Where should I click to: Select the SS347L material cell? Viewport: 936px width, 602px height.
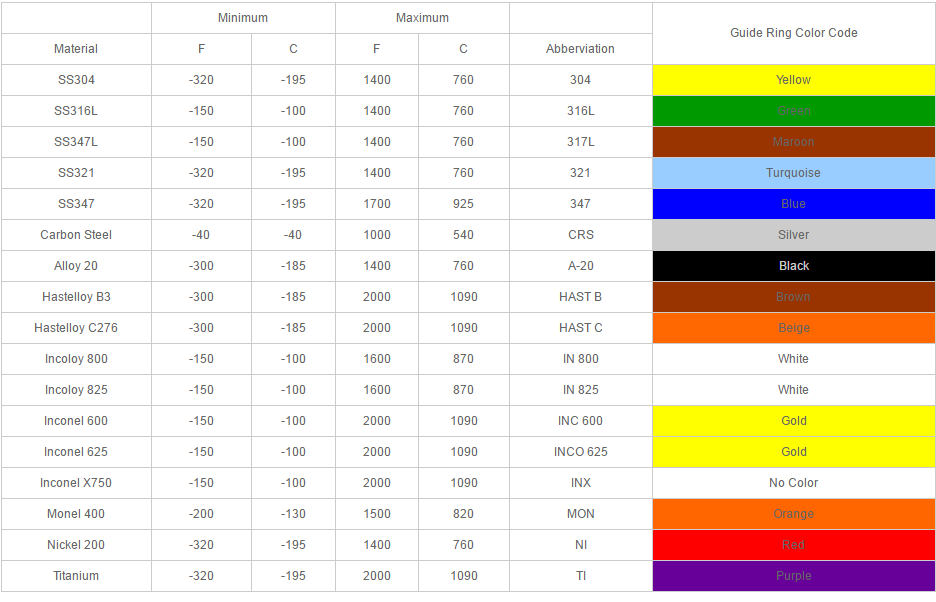coord(76,142)
